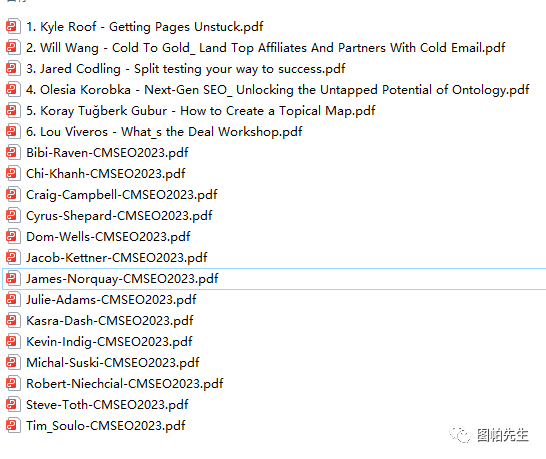
Task: Click PDF icon beside Bibi-Raven file
Action: tap(13, 153)
